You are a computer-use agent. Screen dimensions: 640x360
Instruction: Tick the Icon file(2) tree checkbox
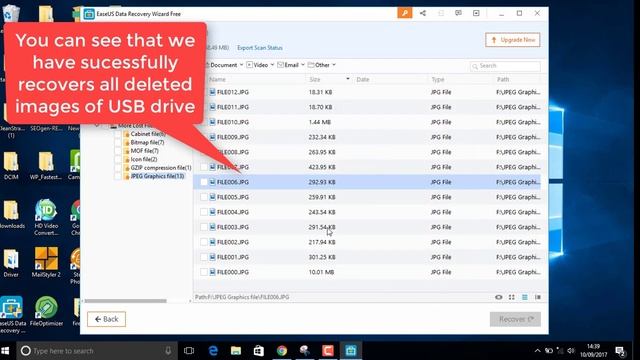(x=118, y=159)
